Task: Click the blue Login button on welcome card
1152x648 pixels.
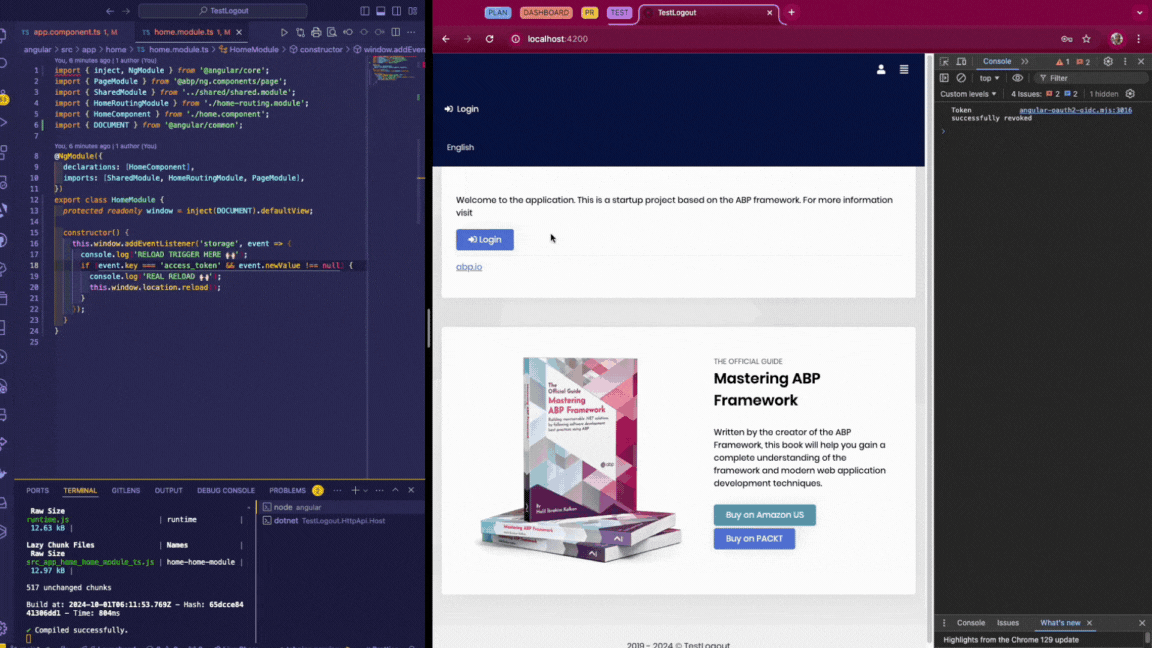Action: (484, 240)
